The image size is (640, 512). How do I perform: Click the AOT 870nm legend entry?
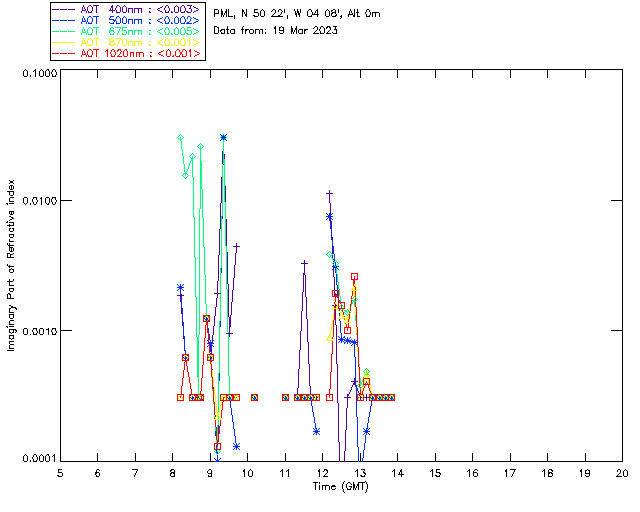pyautogui.click(x=127, y=42)
